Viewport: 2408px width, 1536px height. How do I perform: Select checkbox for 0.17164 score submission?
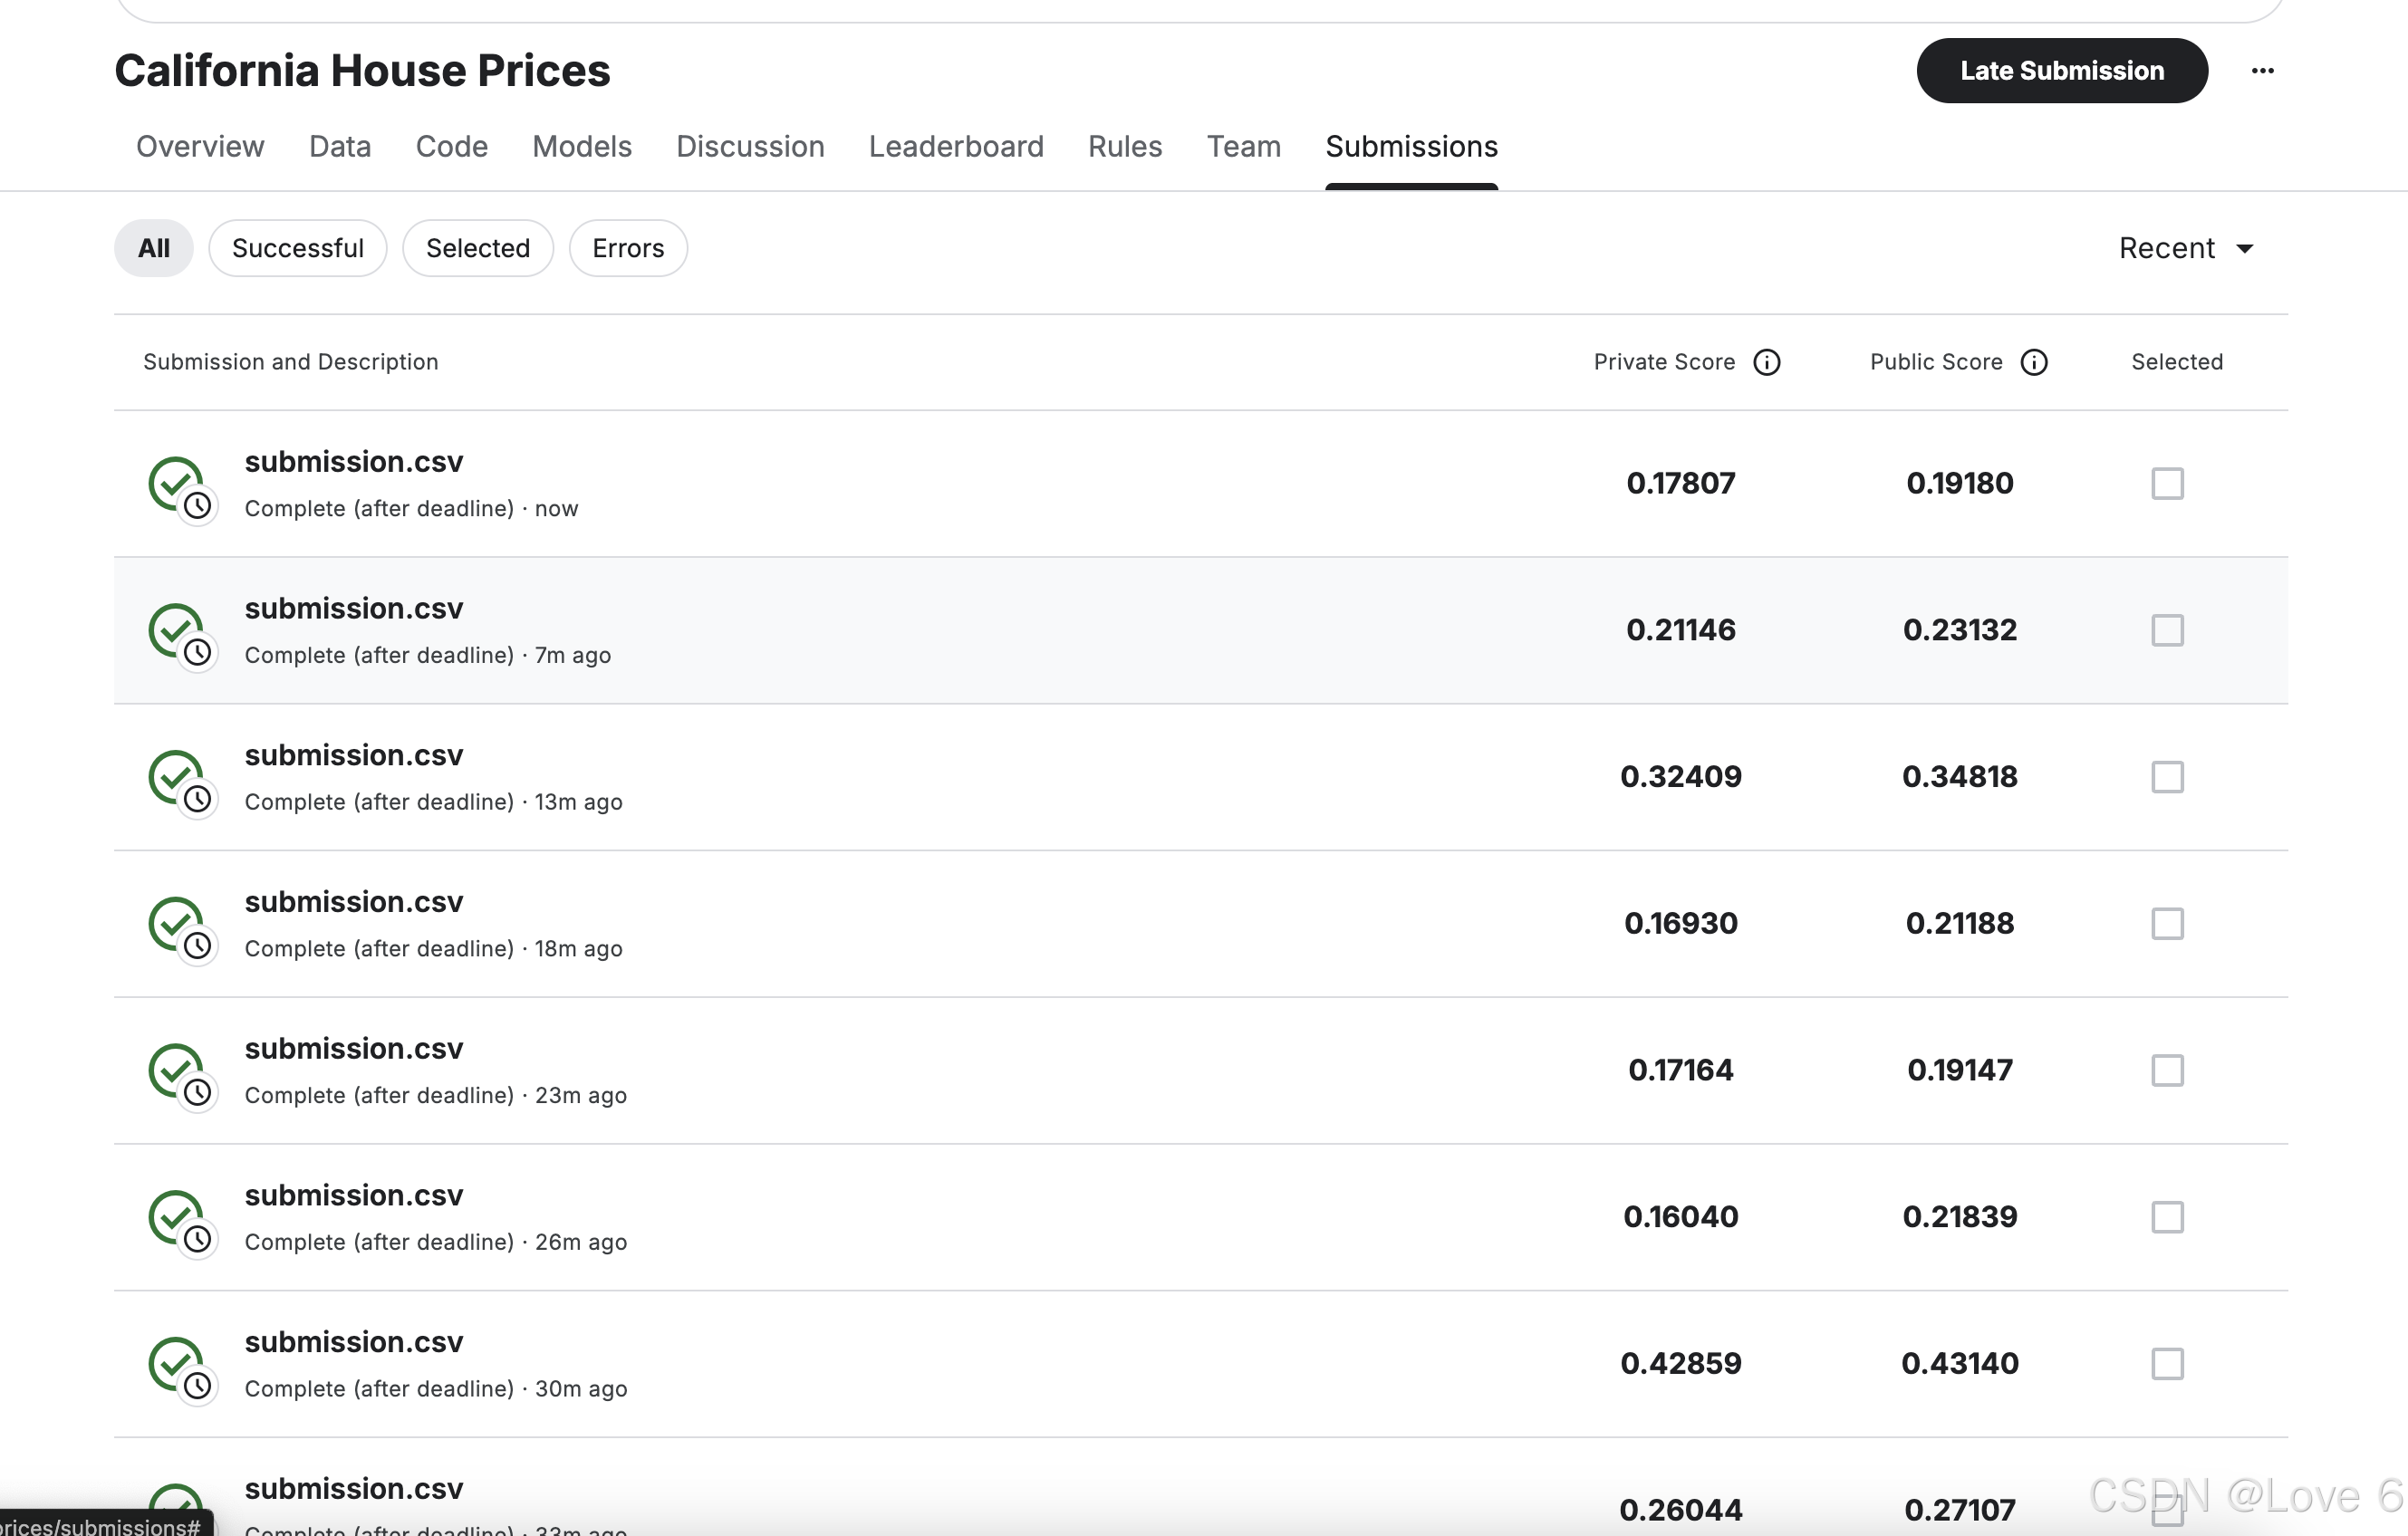[2167, 1070]
